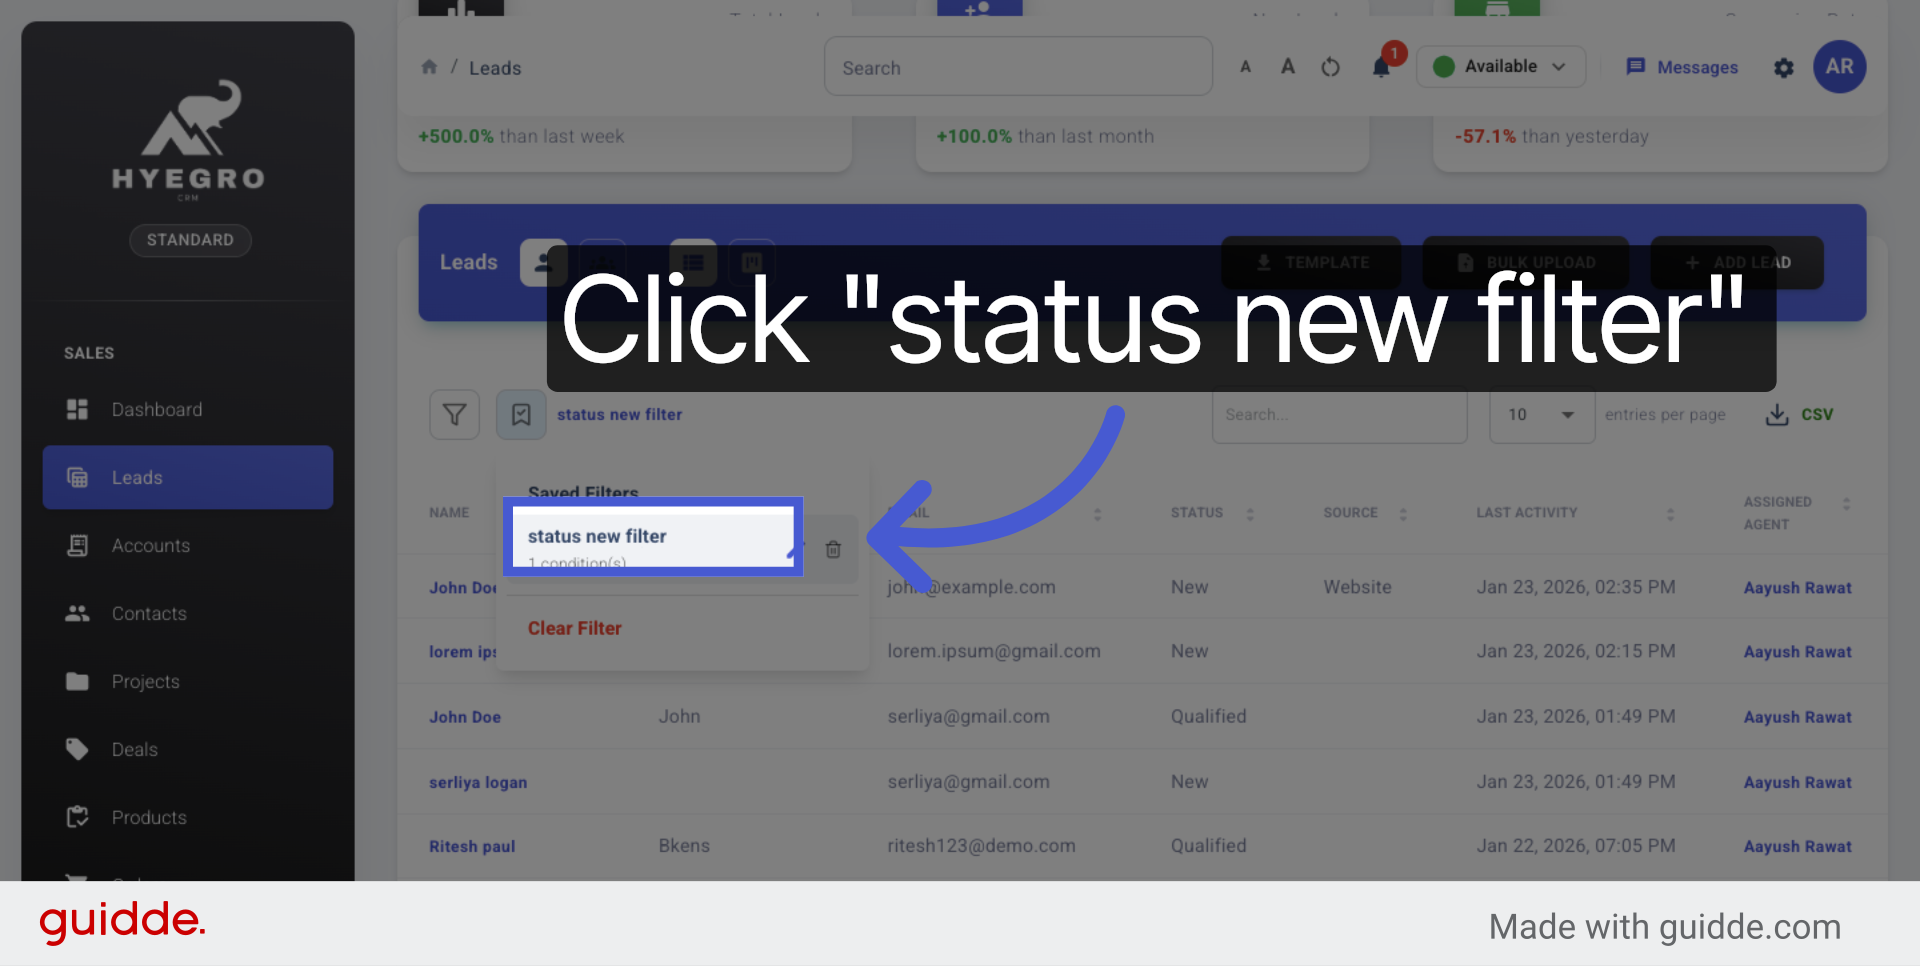Focus the top Search field
The height and width of the screenshot is (966, 1920).
tap(1018, 67)
